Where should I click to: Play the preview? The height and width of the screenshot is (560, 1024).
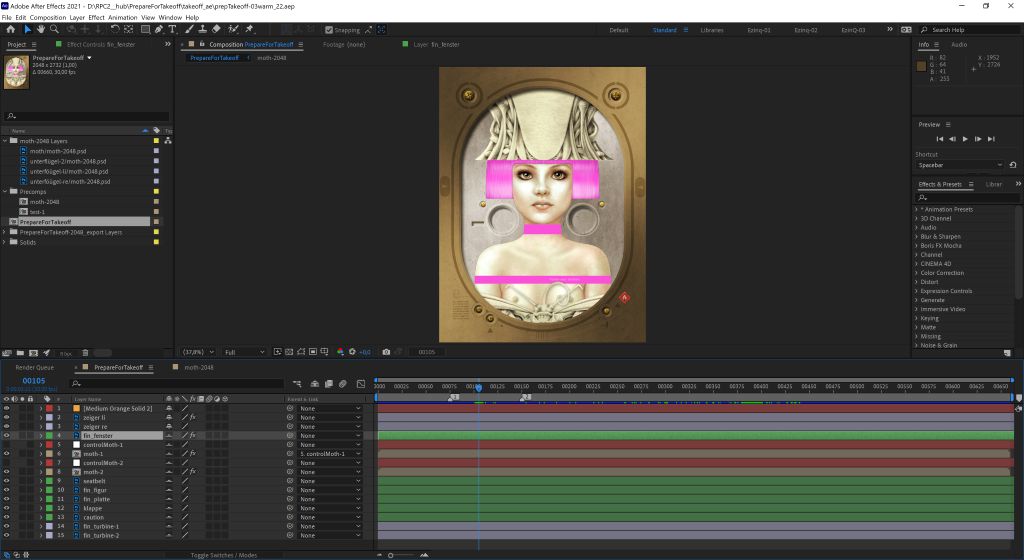pos(965,139)
